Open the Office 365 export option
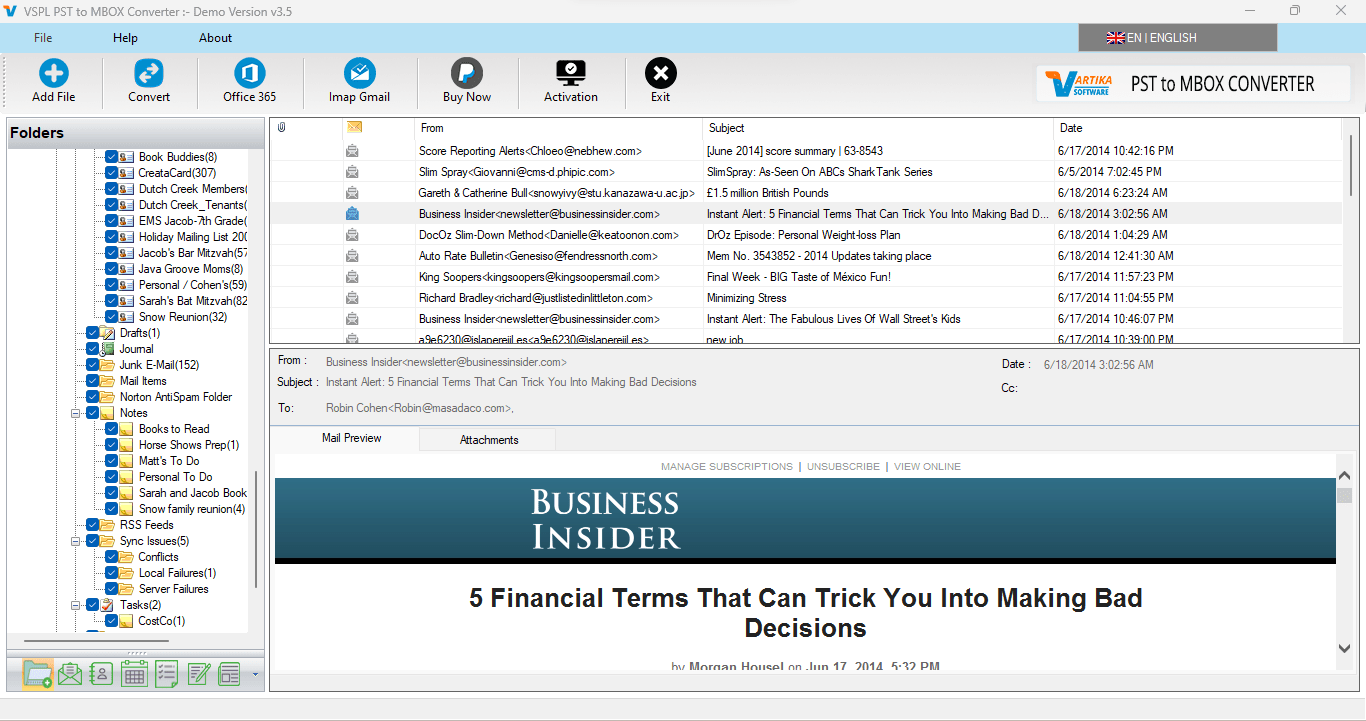The width and height of the screenshot is (1366, 721). (250, 74)
